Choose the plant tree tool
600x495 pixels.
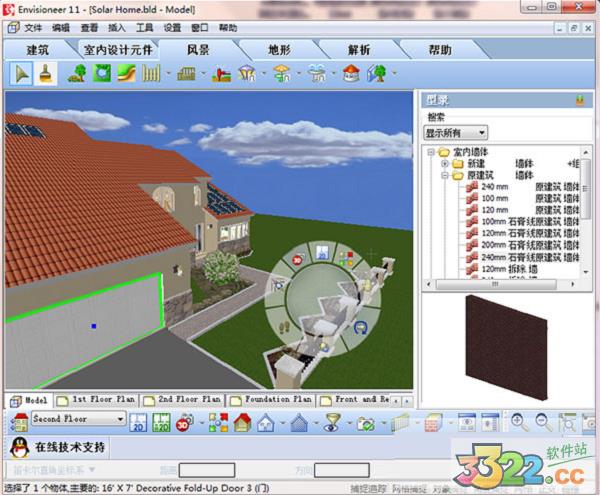pyautogui.click(x=77, y=73)
